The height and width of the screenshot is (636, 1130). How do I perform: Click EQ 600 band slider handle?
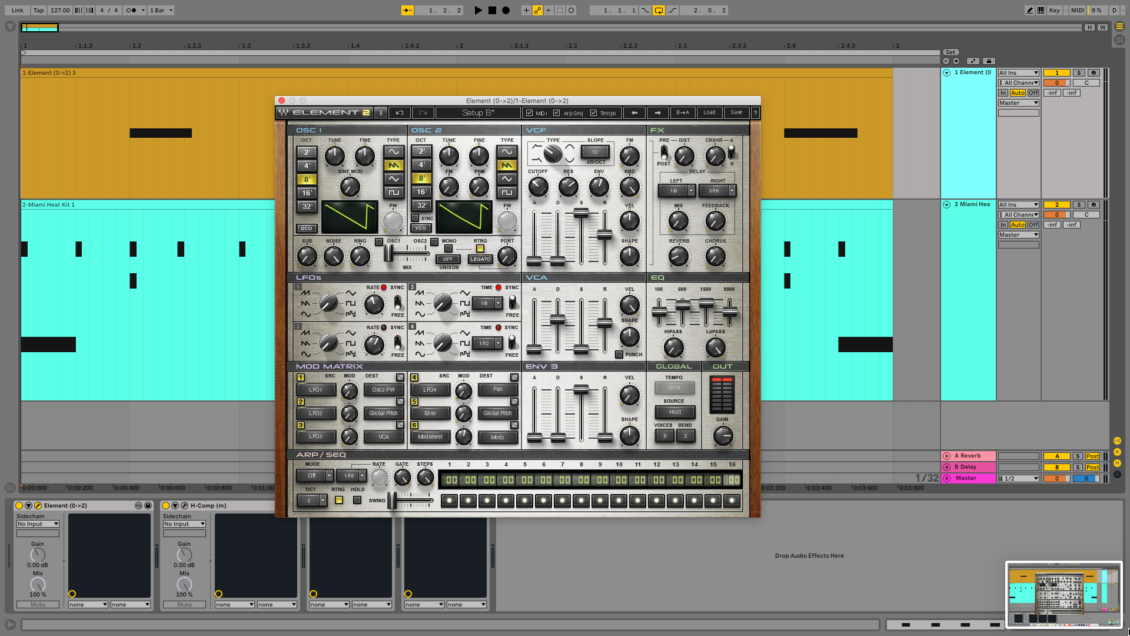click(682, 305)
